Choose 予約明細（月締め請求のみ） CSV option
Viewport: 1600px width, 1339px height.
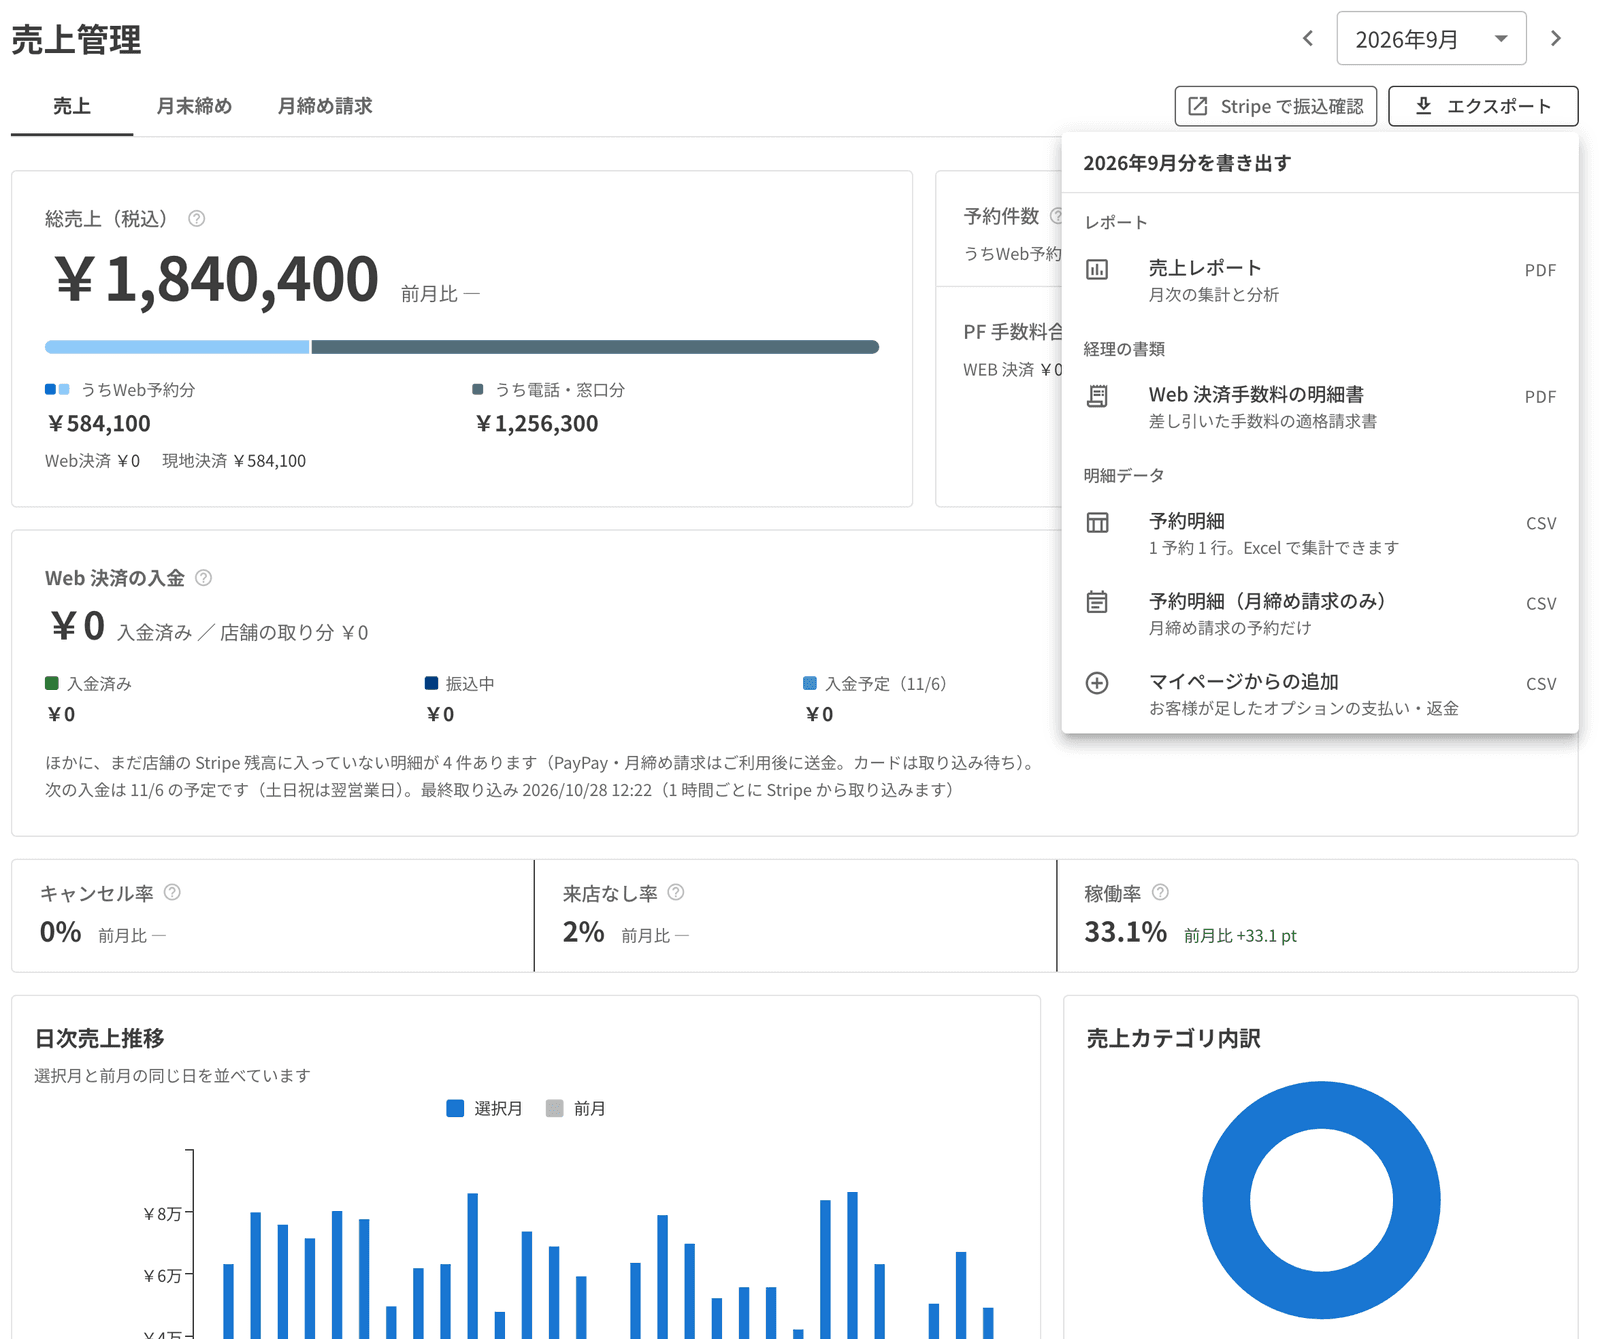1320,613
